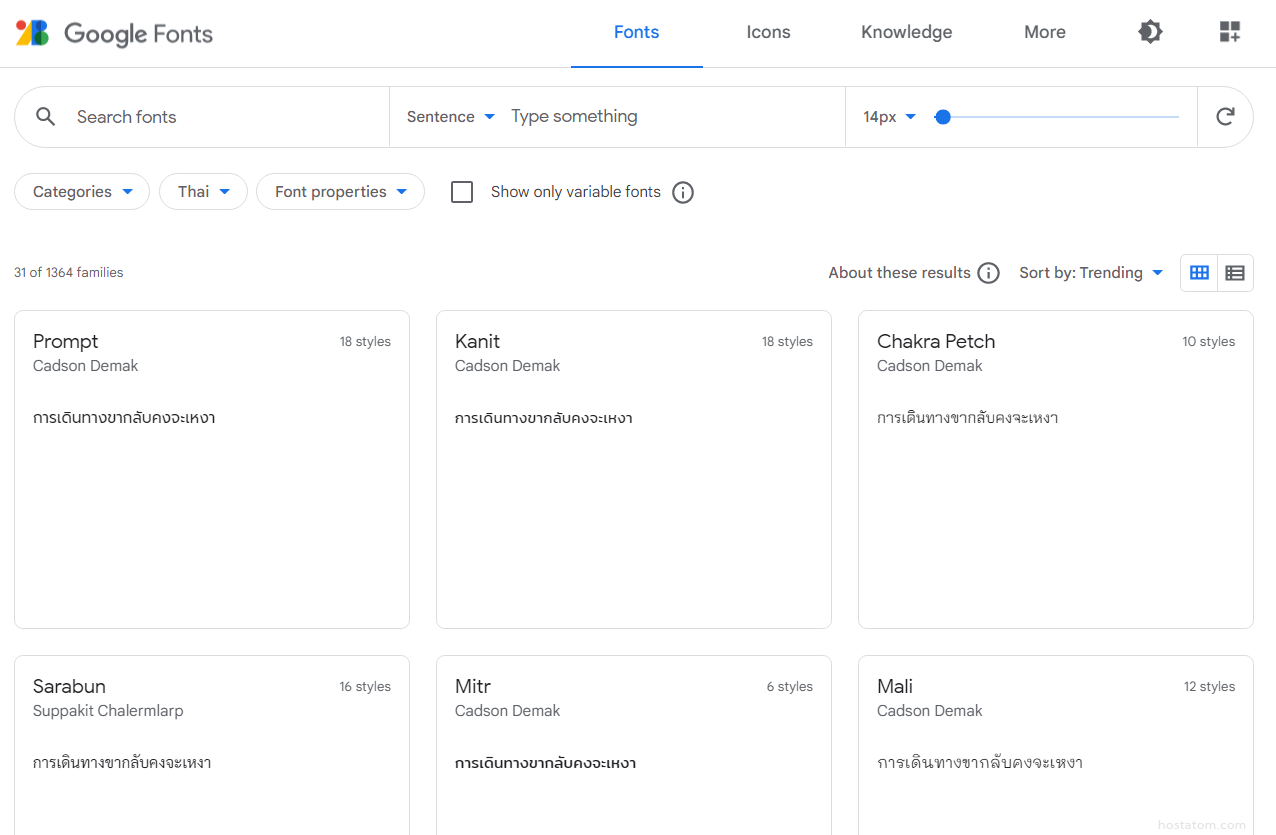This screenshot has width=1276, height=835.
Task: Click info icon next to About these results
Action: tap(988, 273)
